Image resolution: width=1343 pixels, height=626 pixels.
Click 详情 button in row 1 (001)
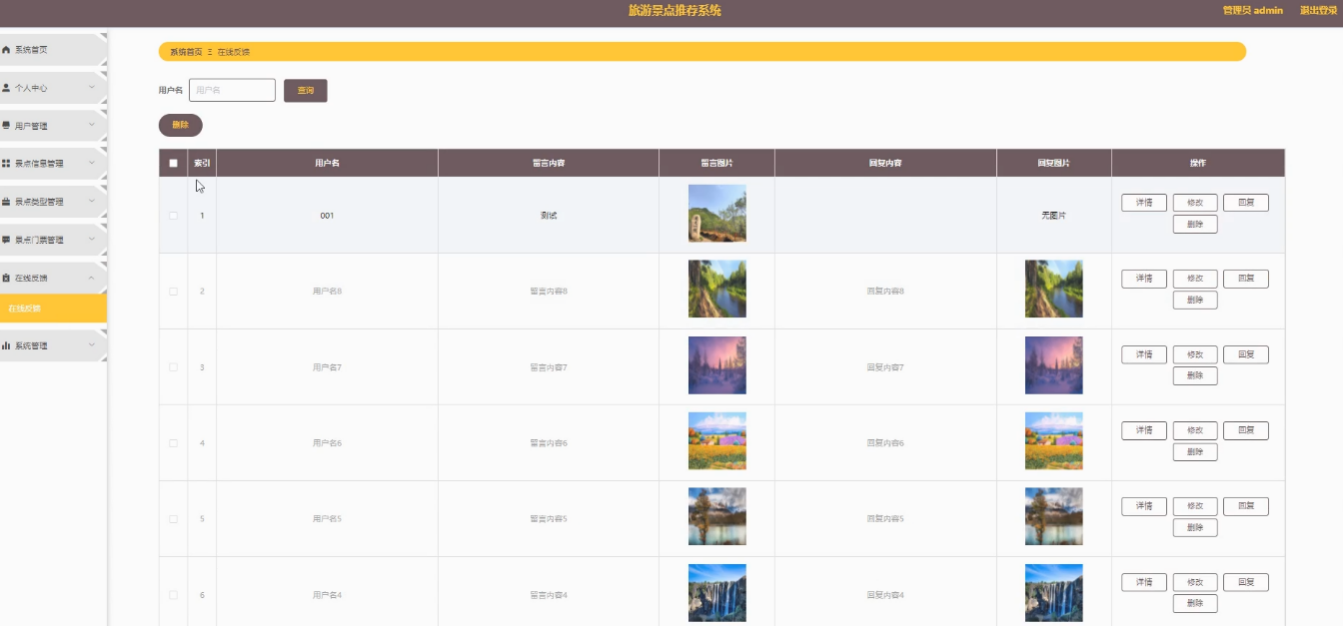(x=1144, y=203)
